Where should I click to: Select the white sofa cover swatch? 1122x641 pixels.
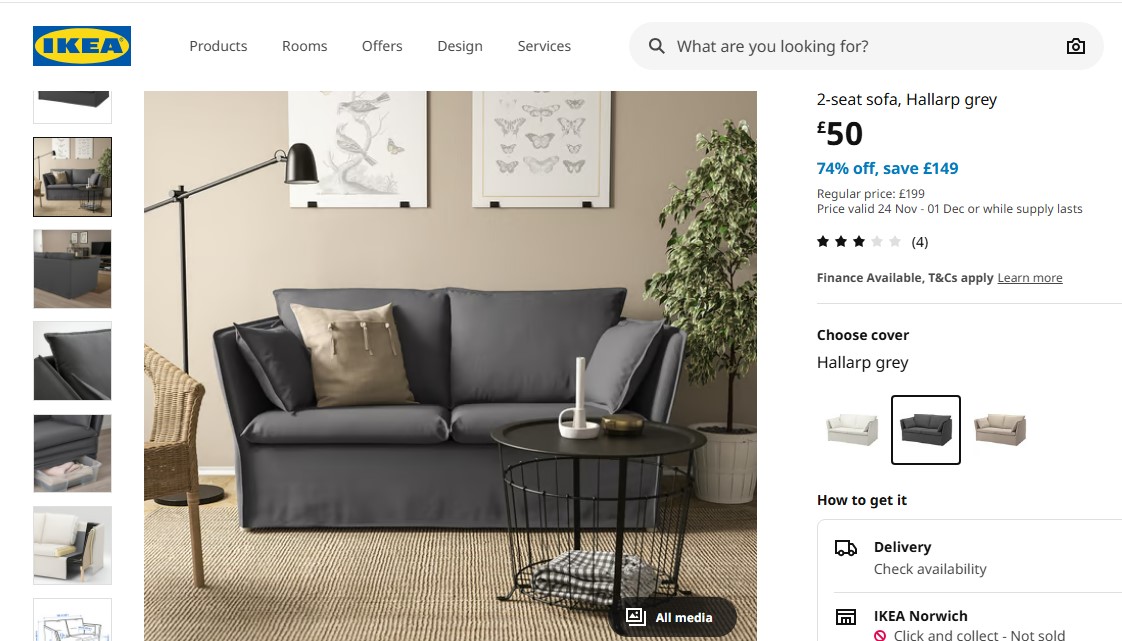coord(852,429)
